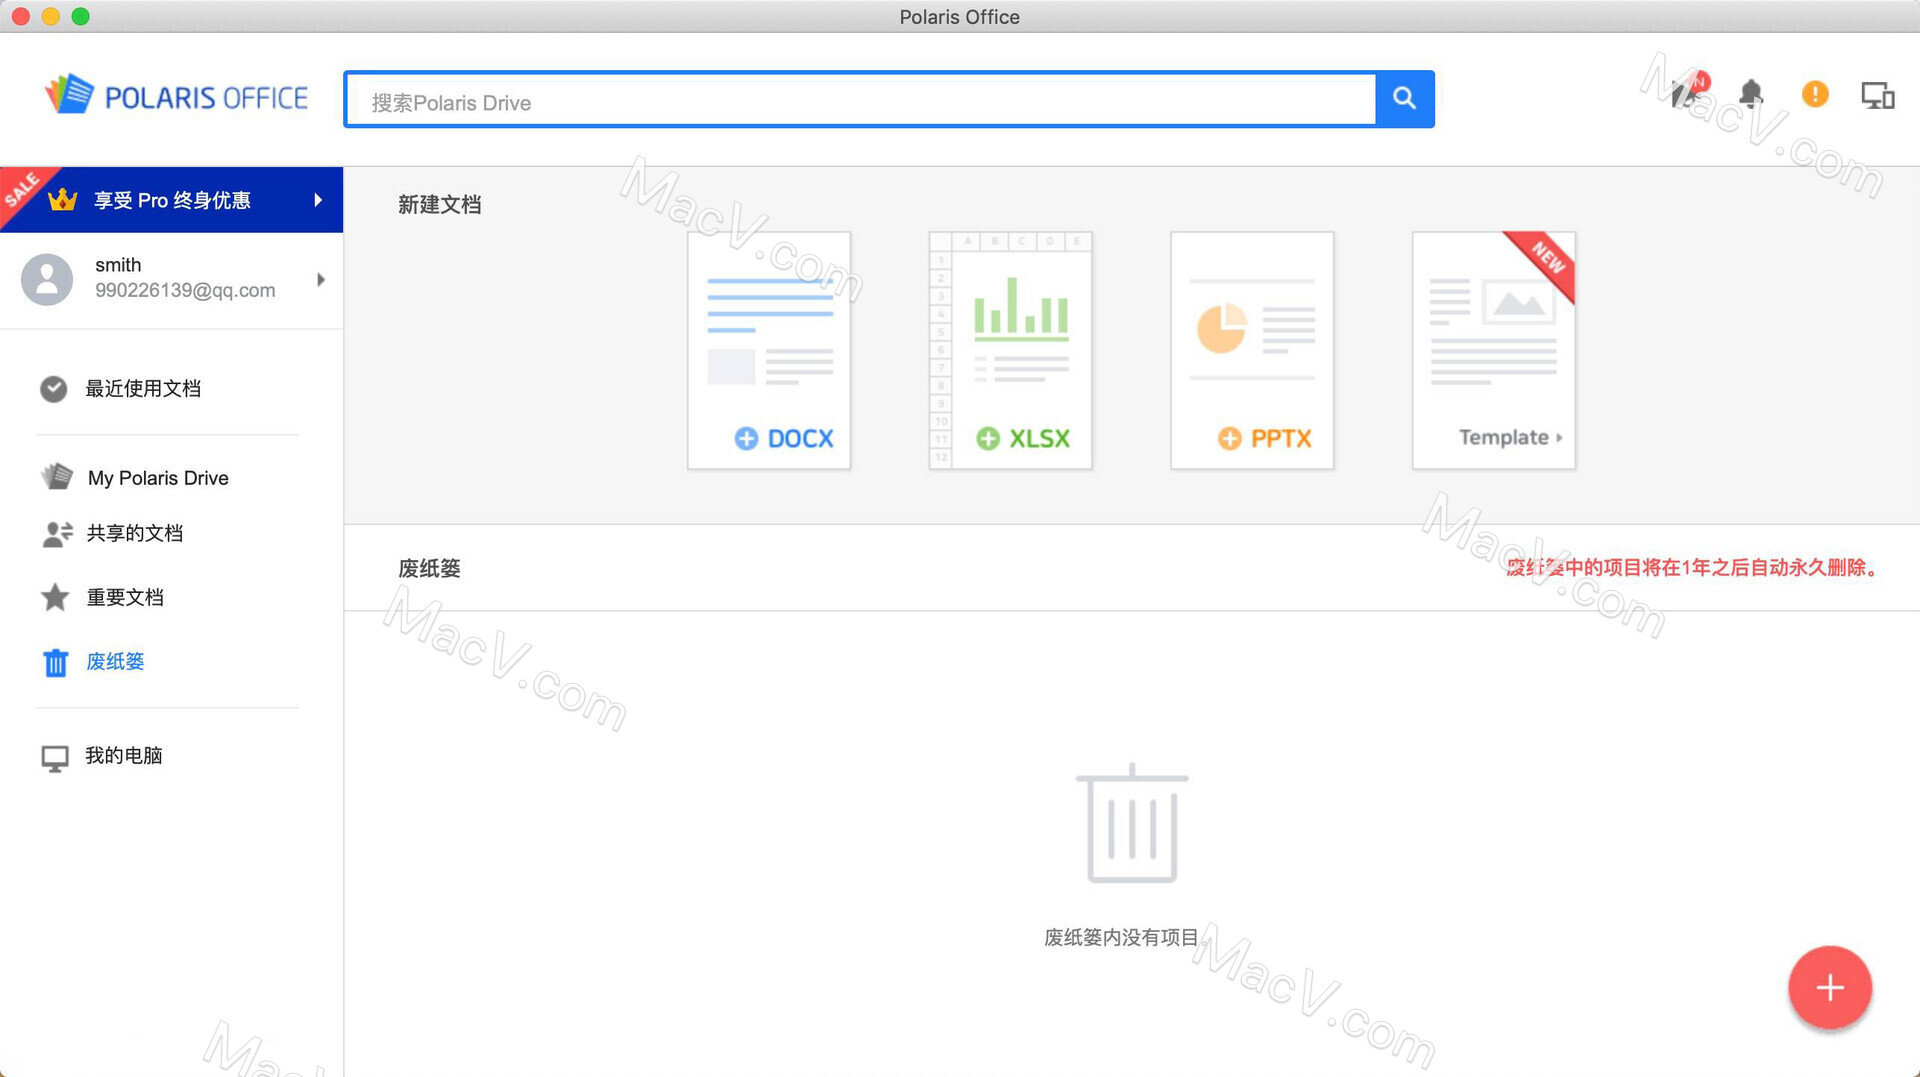Image resolution: width=1920 pixels, height=1077 pixels.
Task: Click the orange exclamation alert icon
Action: [1815, 94]
